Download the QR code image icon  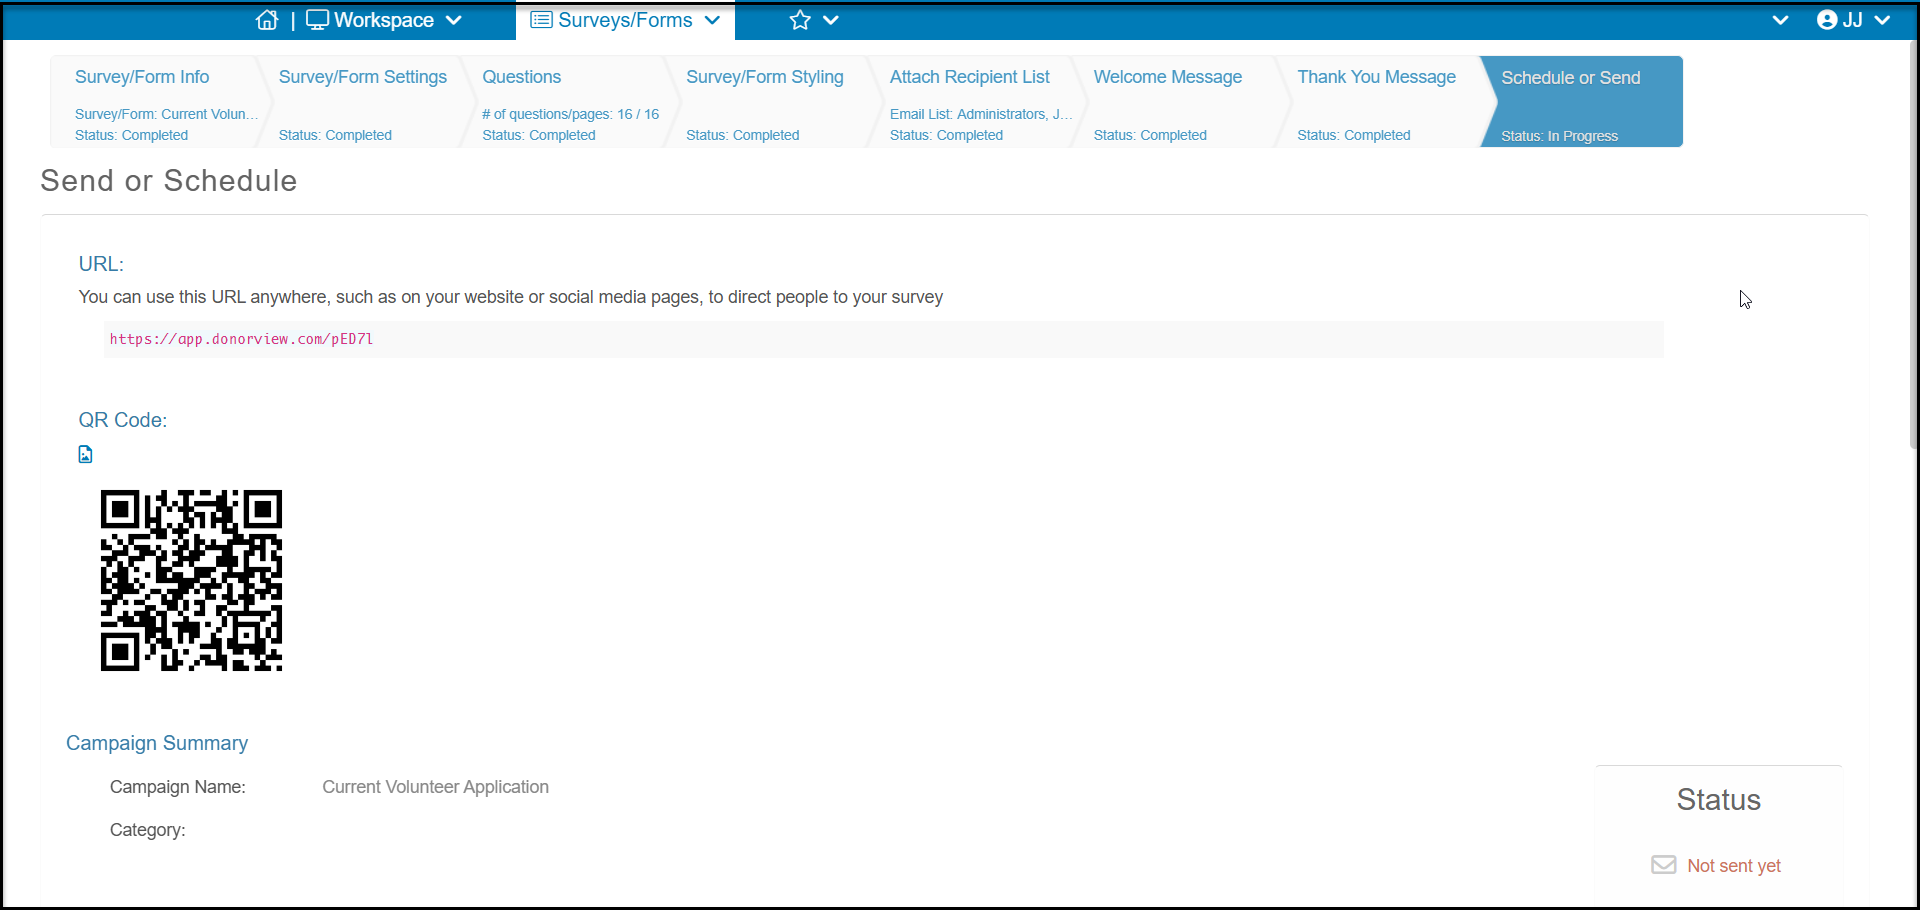coord(86,454)
